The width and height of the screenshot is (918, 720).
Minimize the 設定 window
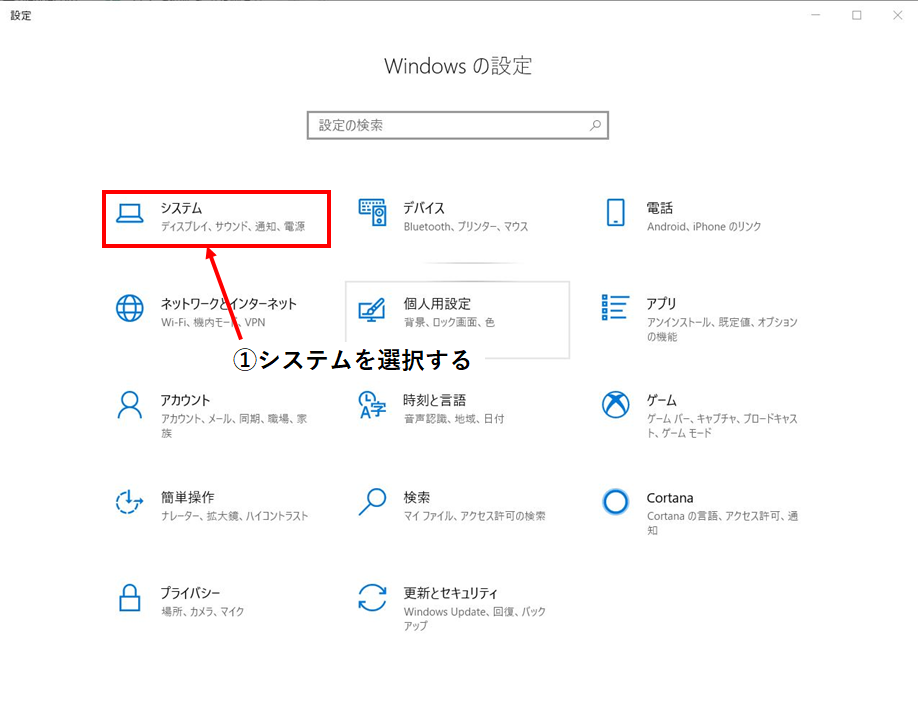point(816,15)
